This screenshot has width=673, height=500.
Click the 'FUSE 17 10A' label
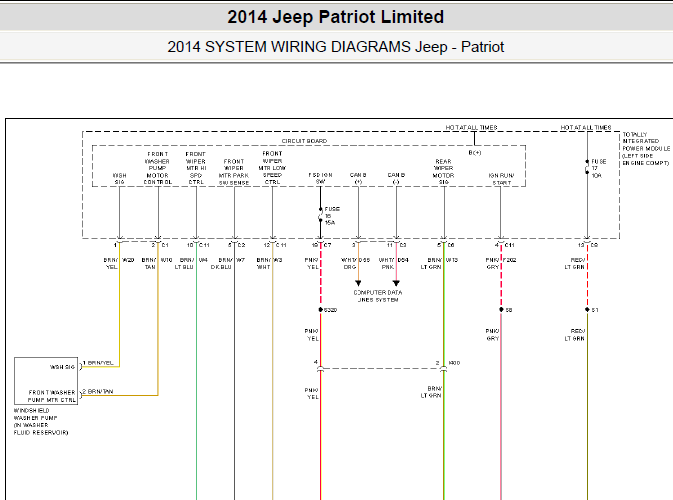pyautogui.click(x=599, y=169)
